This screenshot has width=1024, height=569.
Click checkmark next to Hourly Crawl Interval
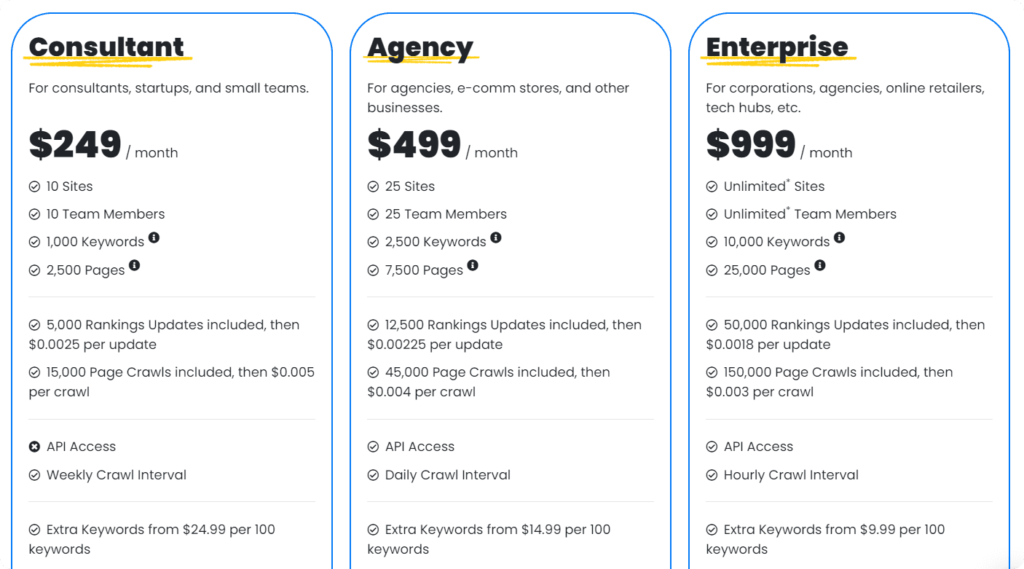(712, 475)
